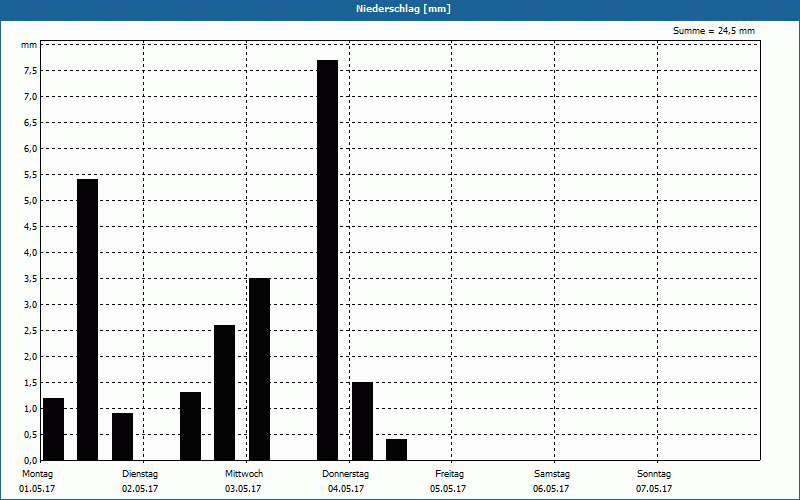Screen dimensions: 800x500
Task: Click the 4,0 y-axis value
Action: pyautogui.click(x=31, y=253)
